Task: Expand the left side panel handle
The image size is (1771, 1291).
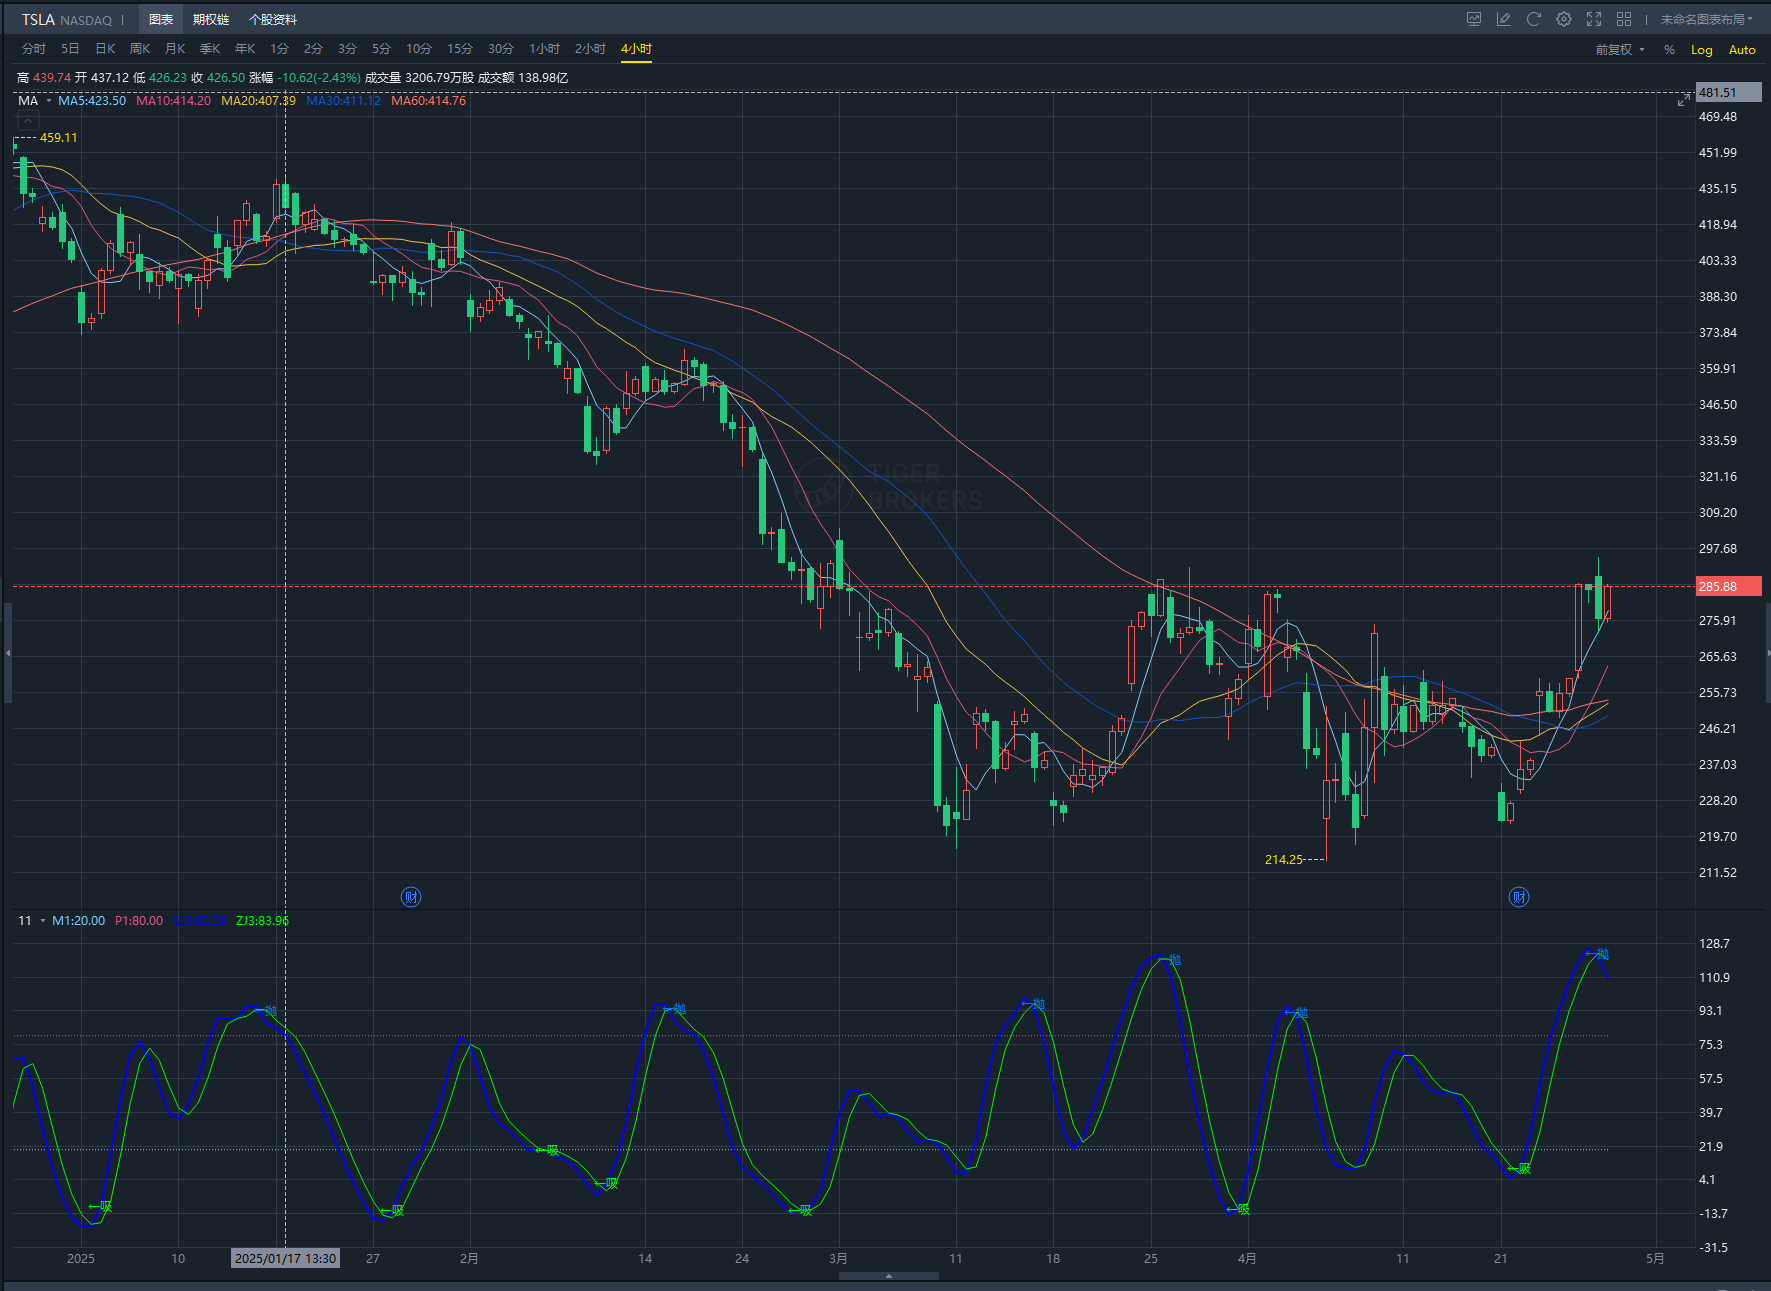Action: 7,652
